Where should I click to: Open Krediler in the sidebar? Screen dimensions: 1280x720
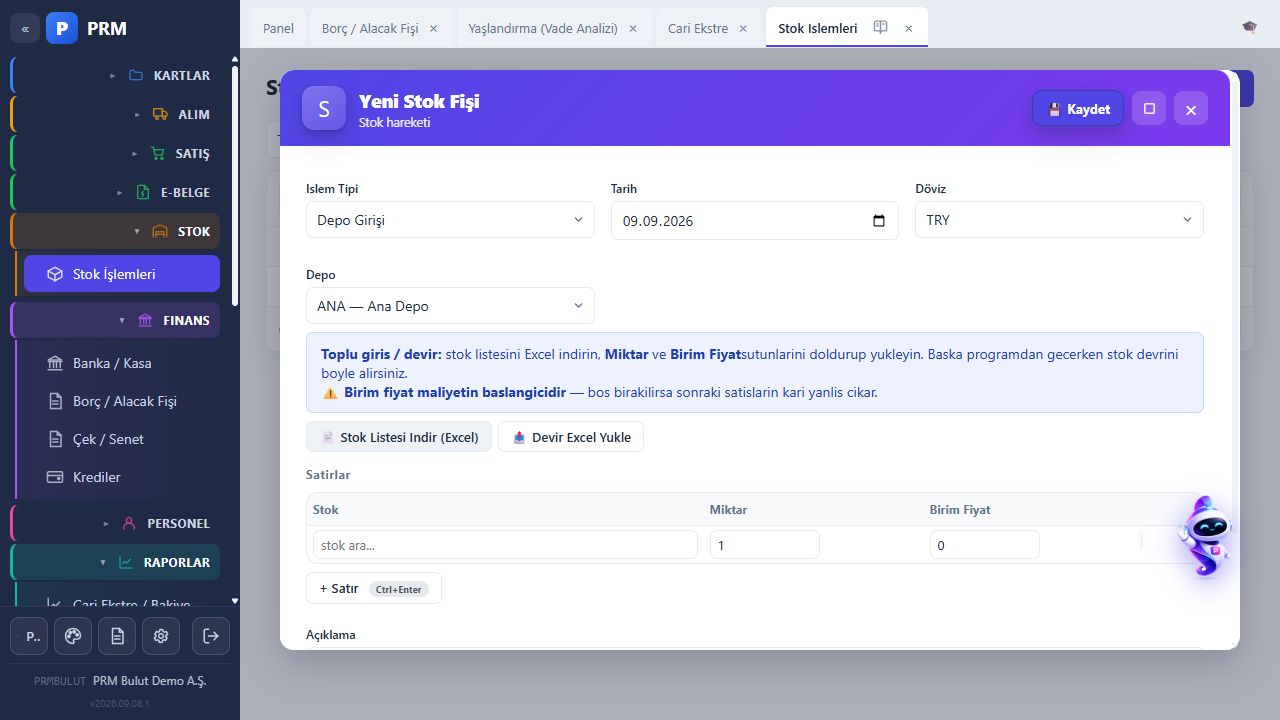coord(122,477)
